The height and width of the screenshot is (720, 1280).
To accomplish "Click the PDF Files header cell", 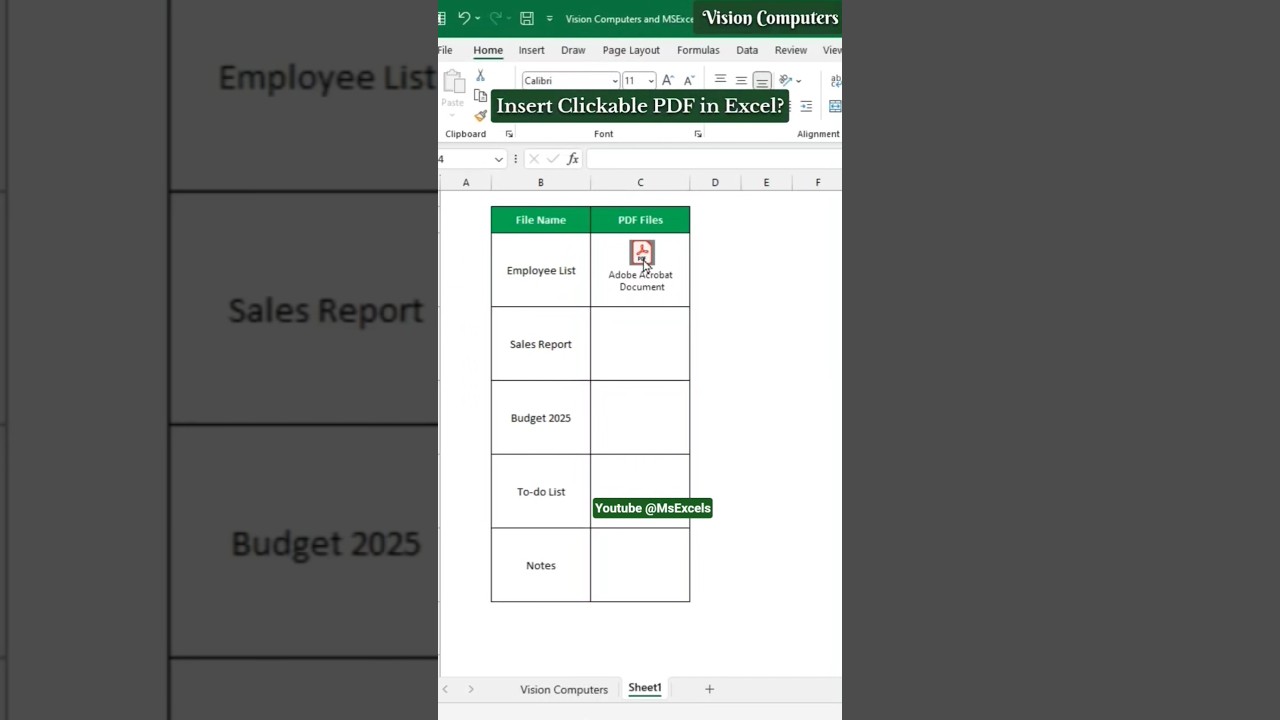I will 640,220.
